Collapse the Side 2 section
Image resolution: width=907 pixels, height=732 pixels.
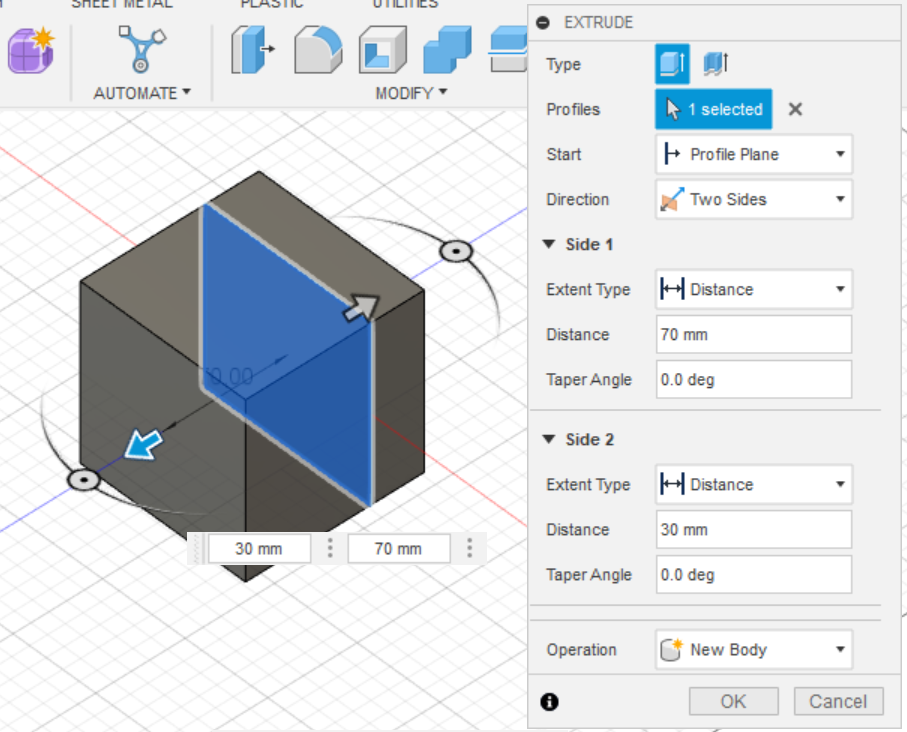click(x=549, y=439)
